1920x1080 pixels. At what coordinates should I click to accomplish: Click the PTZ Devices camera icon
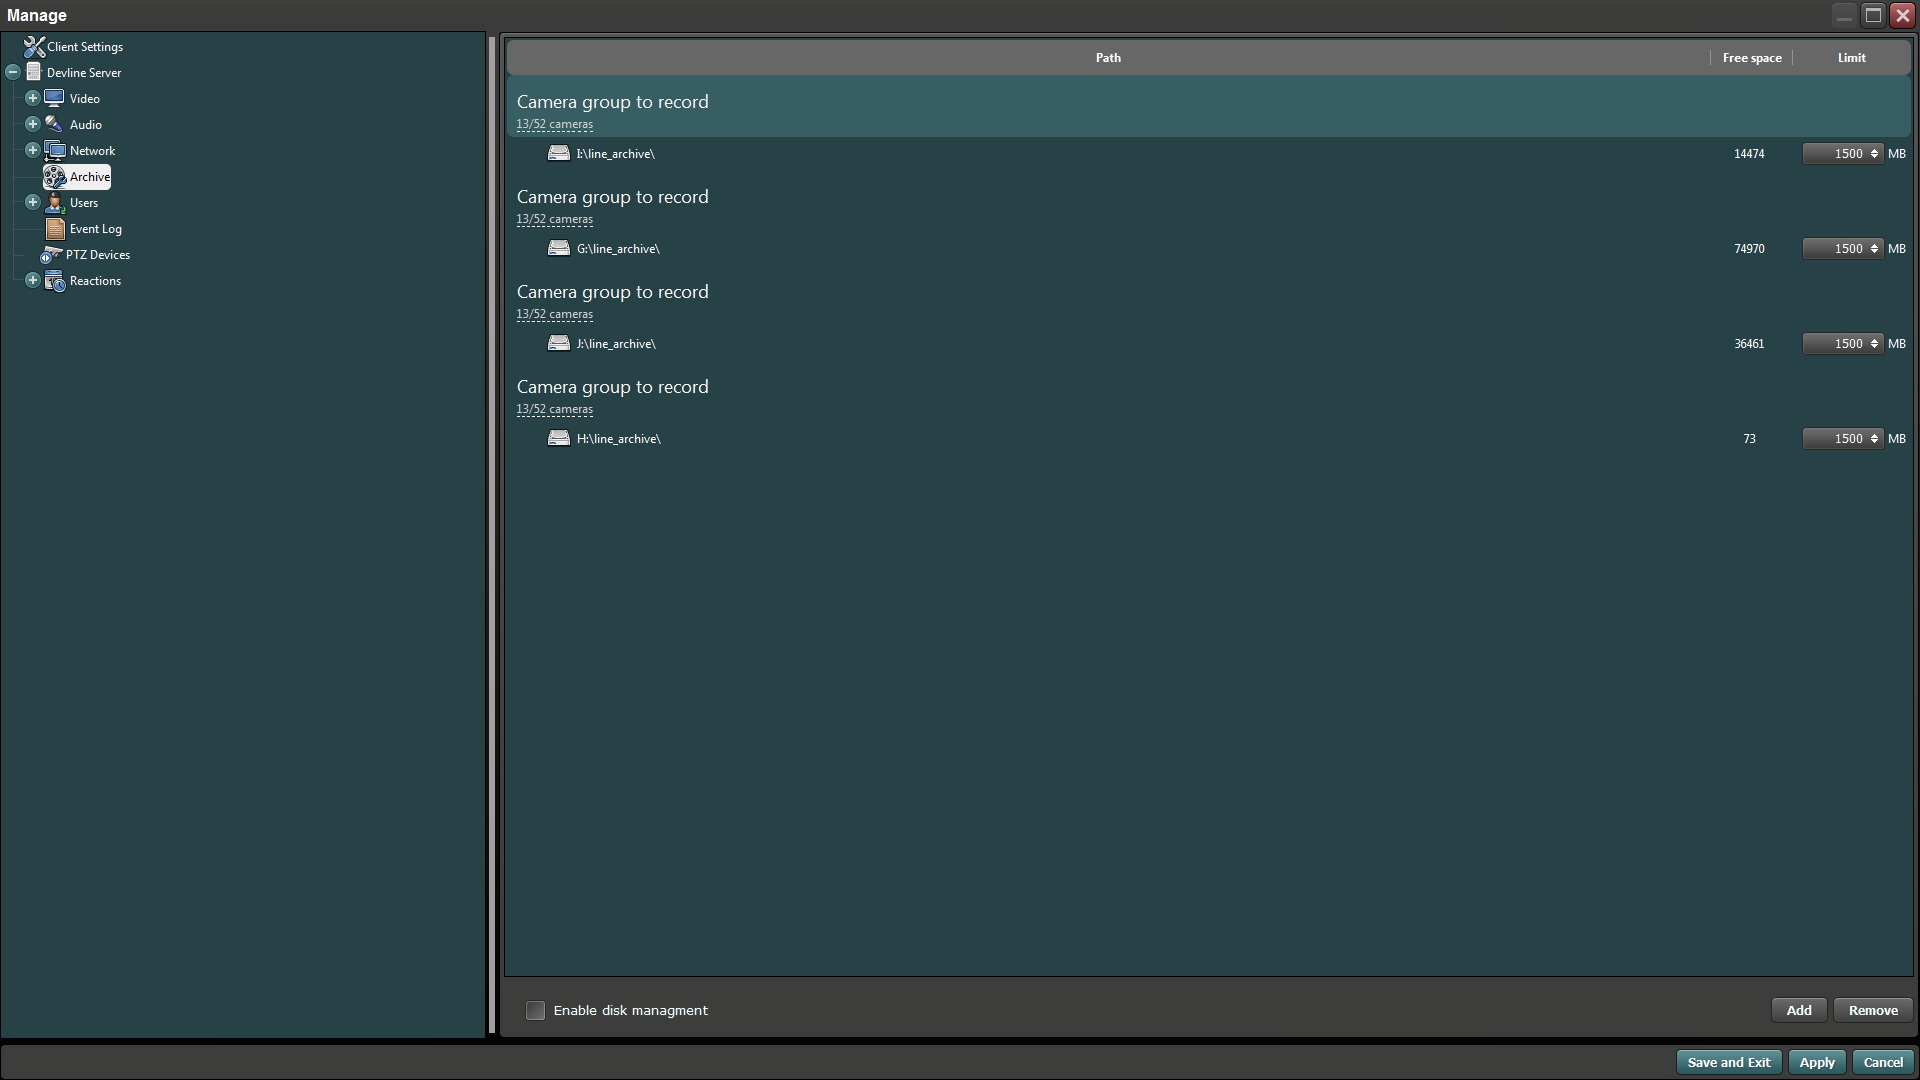click(x=51, y=255)
